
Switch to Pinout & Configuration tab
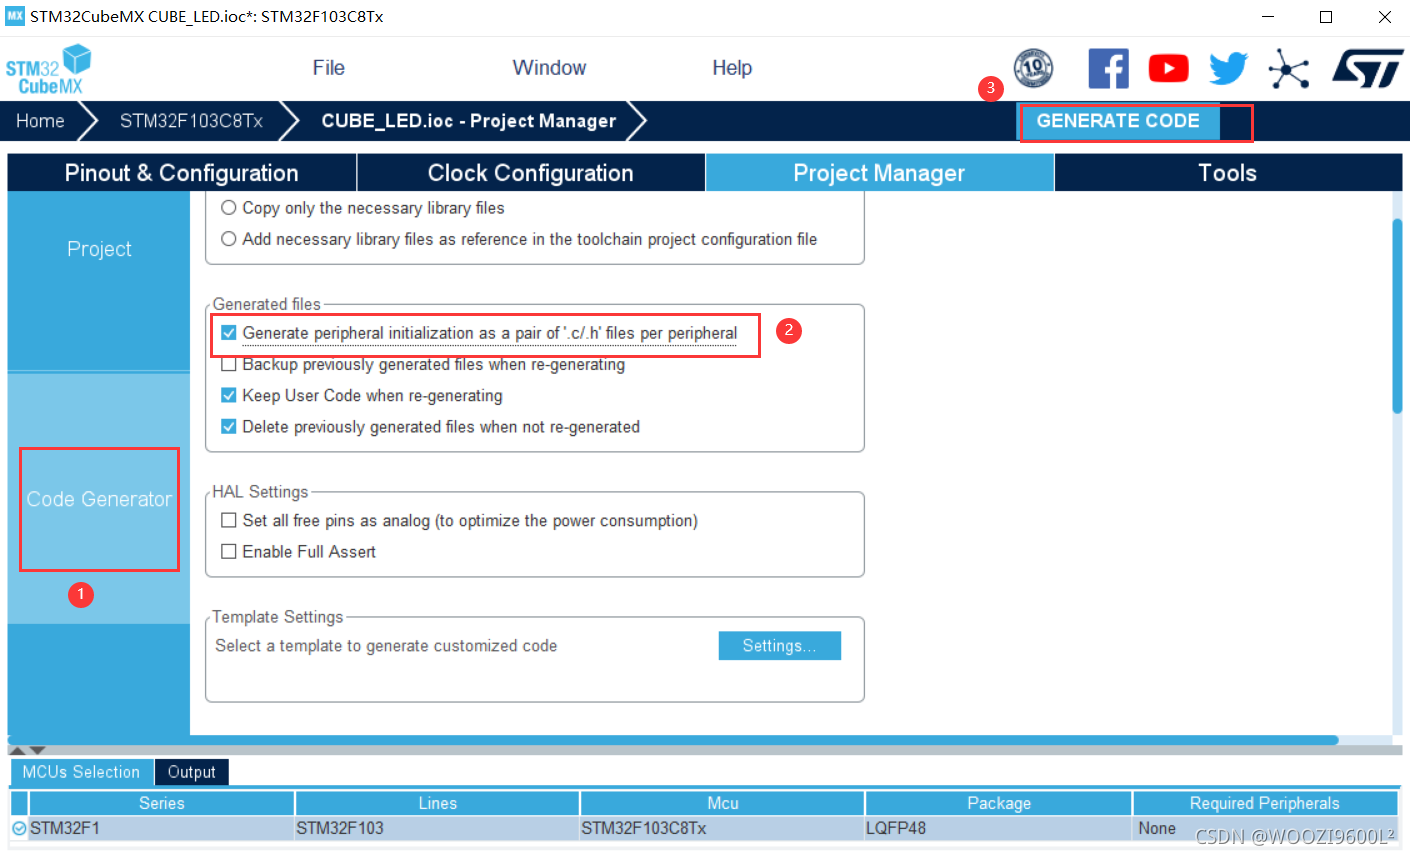pyautogui.click(x=182, y=173)
